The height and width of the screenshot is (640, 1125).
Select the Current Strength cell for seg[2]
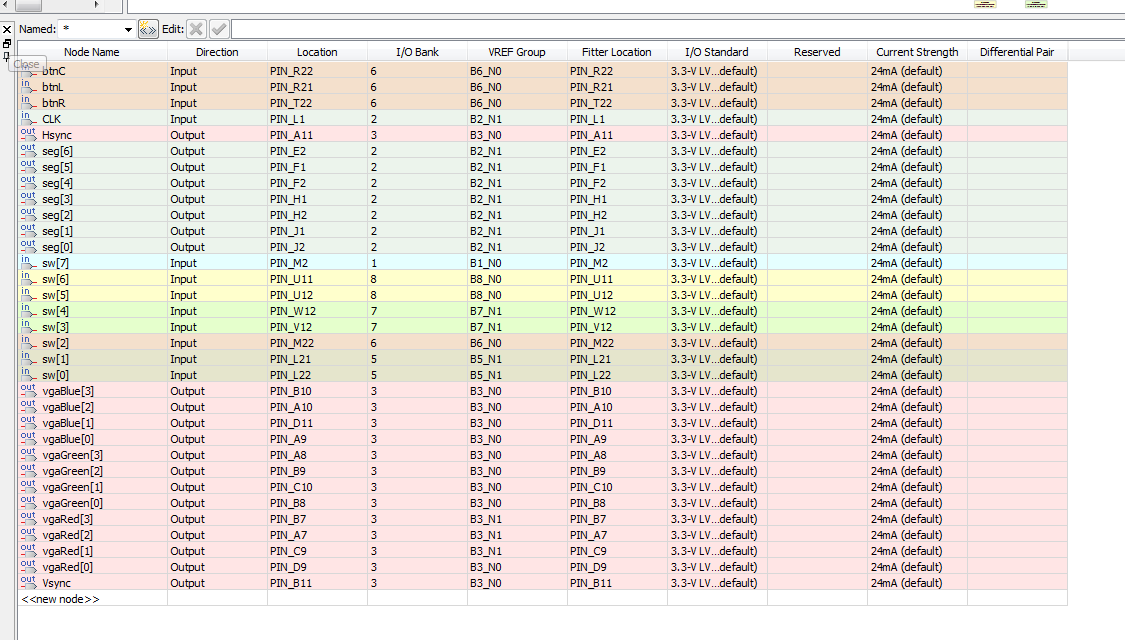[x=917, y=215]
